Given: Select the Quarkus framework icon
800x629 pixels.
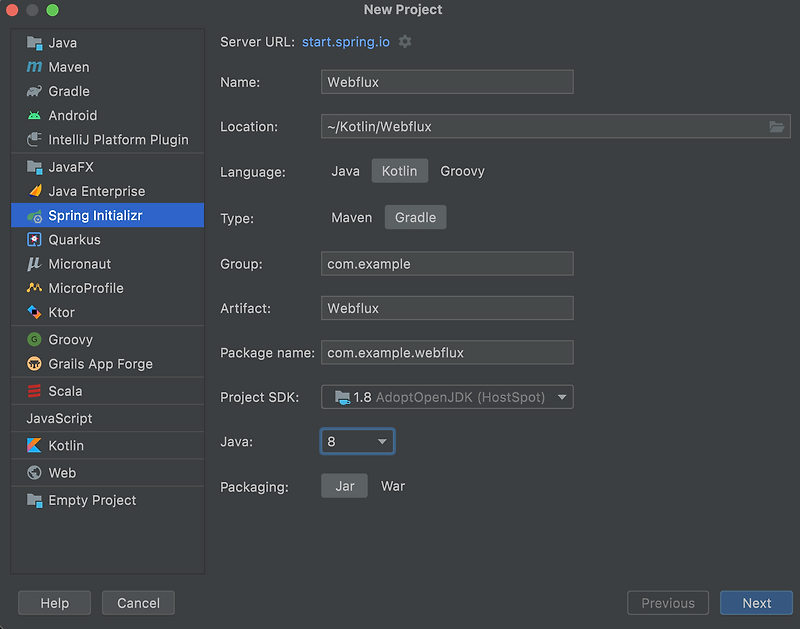Looking at the screenshot, I should point(36,239).
